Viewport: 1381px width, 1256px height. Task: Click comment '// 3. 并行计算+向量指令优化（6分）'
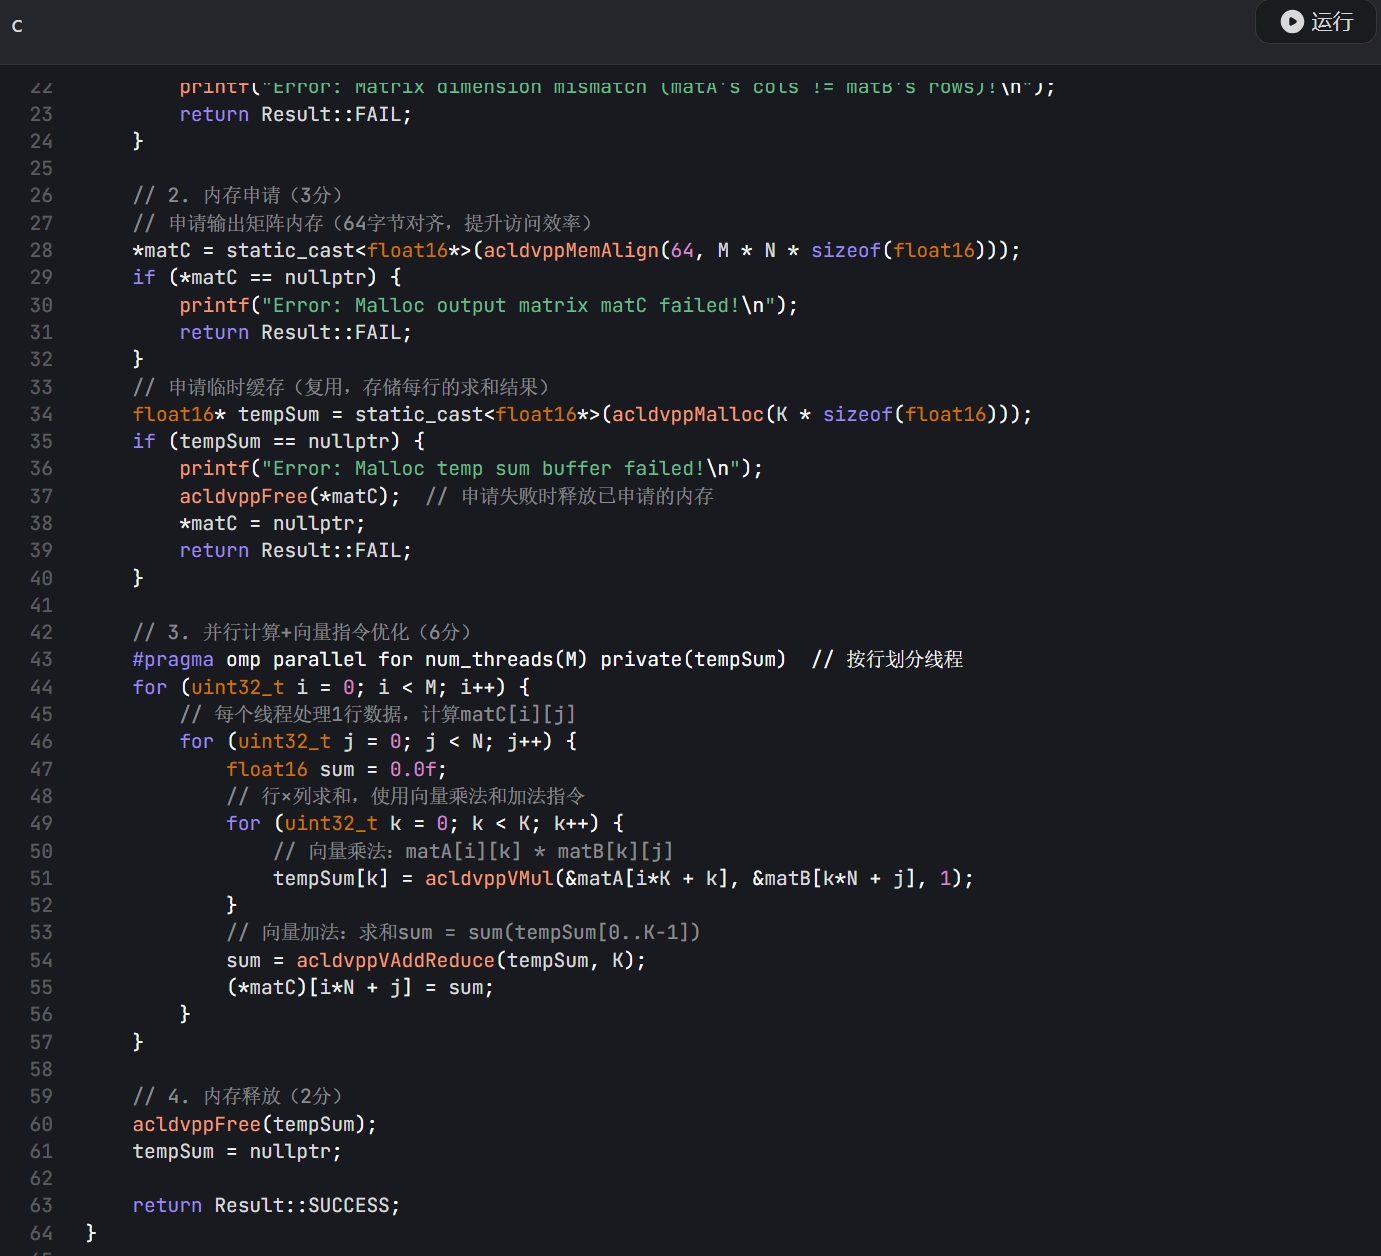click(x=302, y=632)
